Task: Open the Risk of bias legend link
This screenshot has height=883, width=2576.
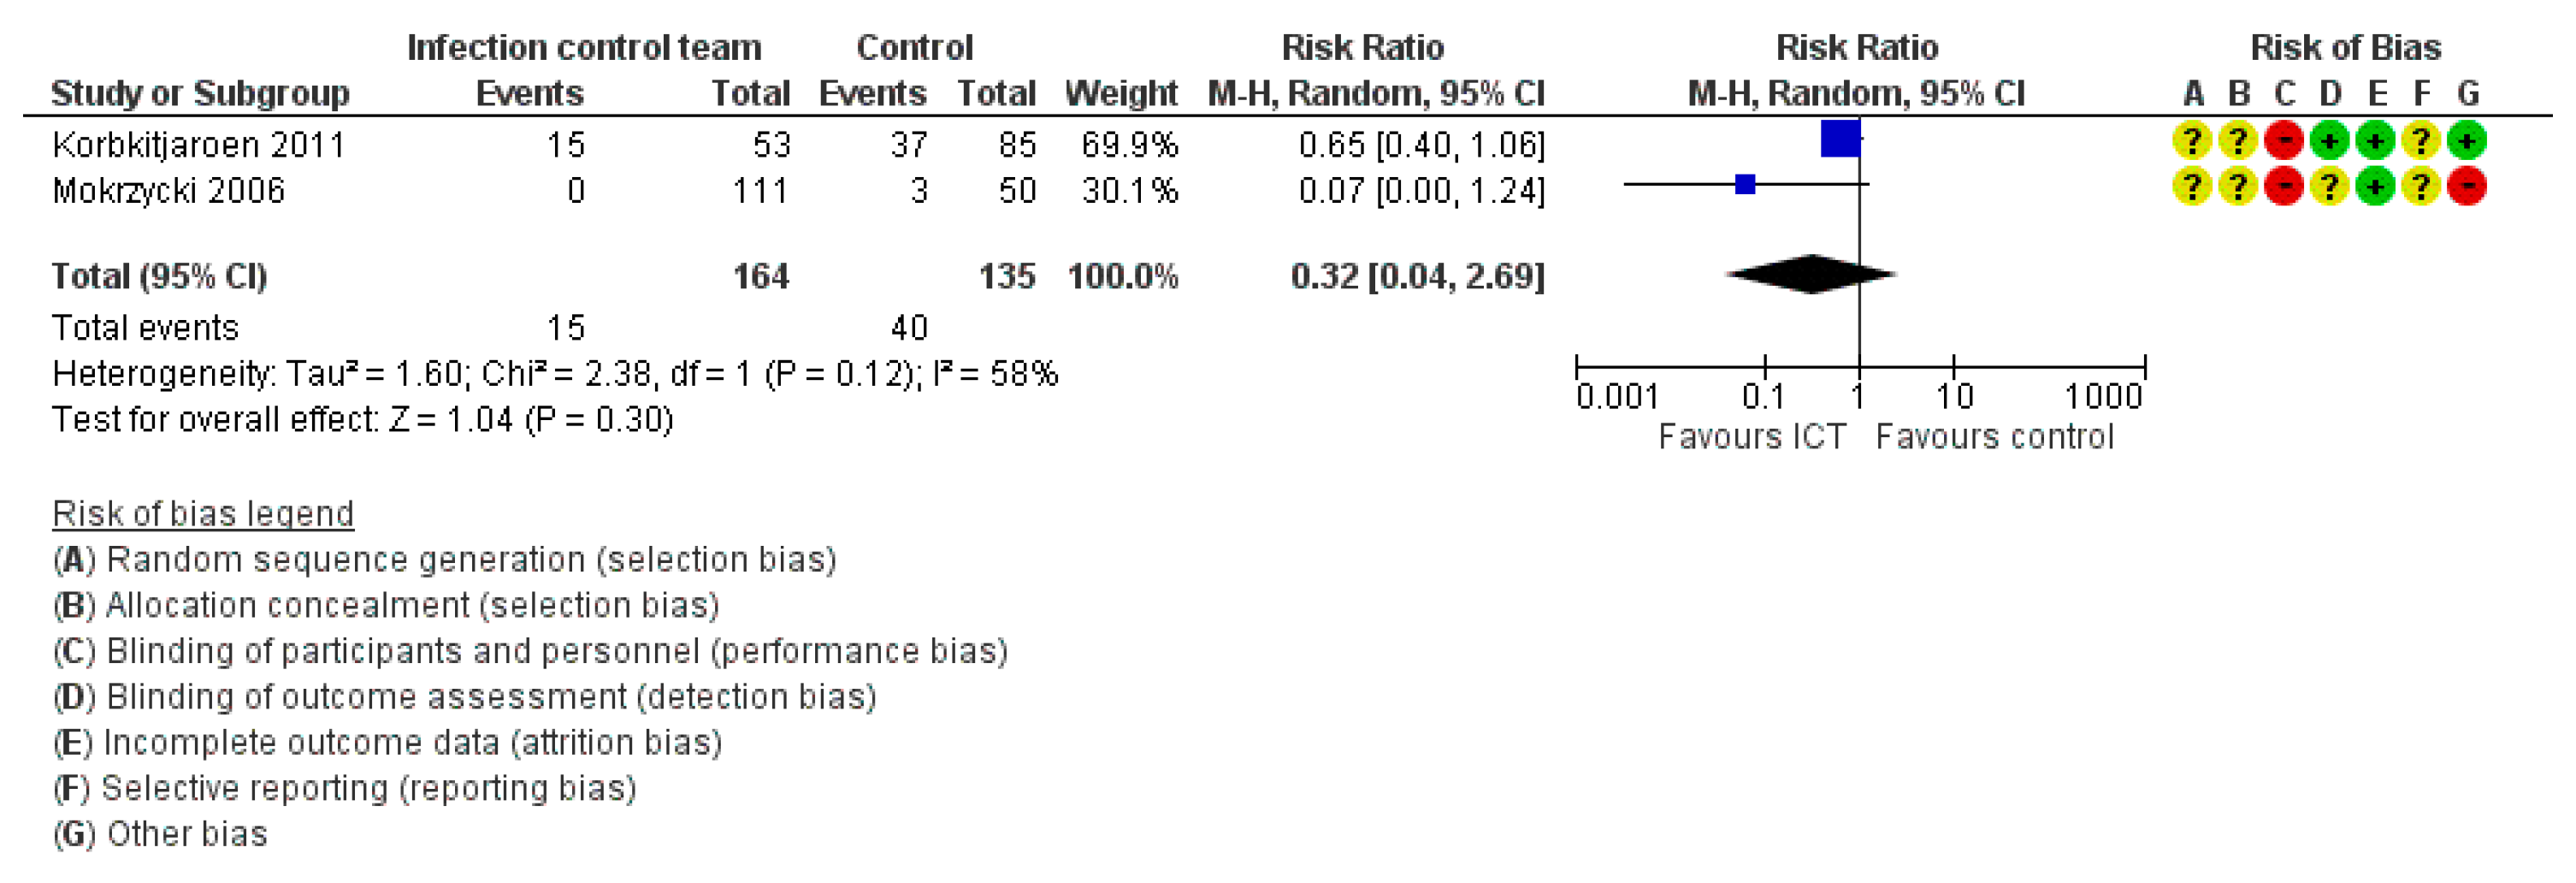Action: [203, 513]
